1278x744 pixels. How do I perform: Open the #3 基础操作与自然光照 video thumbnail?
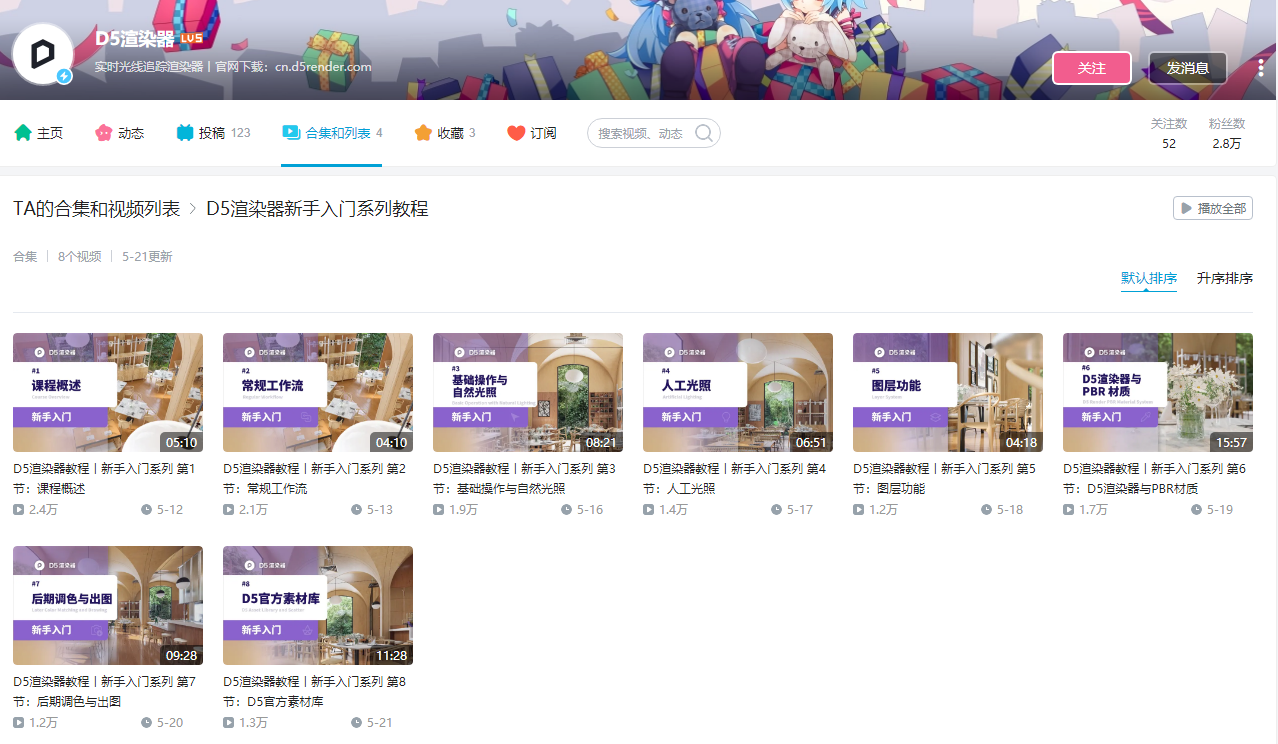(528, 393)
